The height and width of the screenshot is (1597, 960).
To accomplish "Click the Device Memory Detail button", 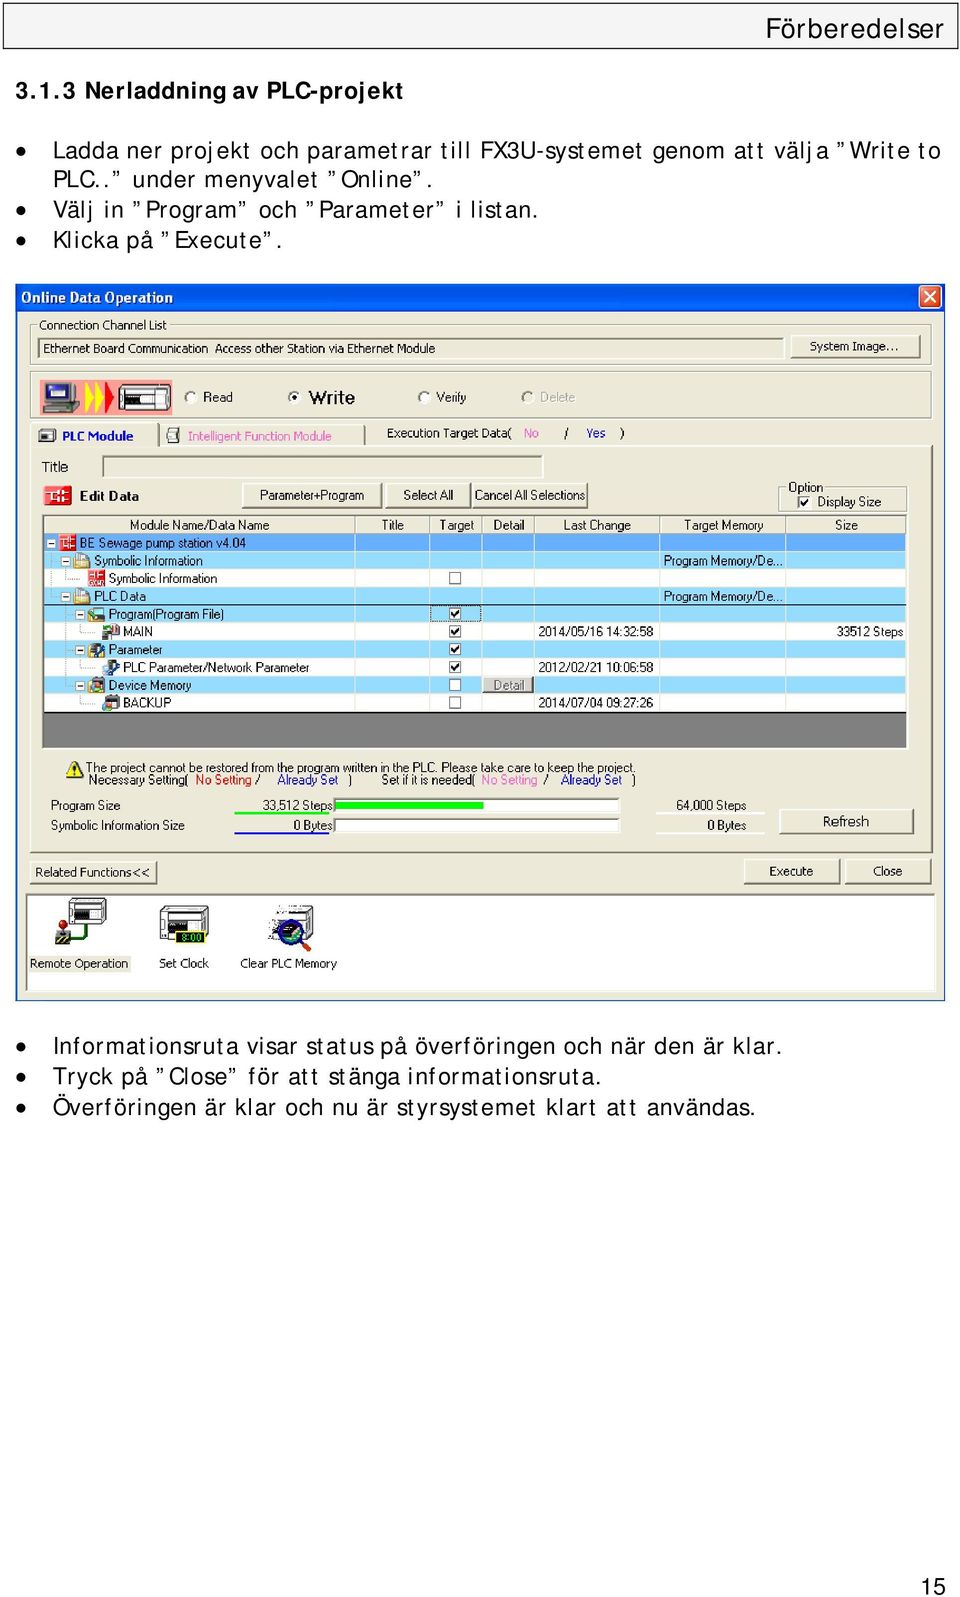I will click(x=508, y=685).
